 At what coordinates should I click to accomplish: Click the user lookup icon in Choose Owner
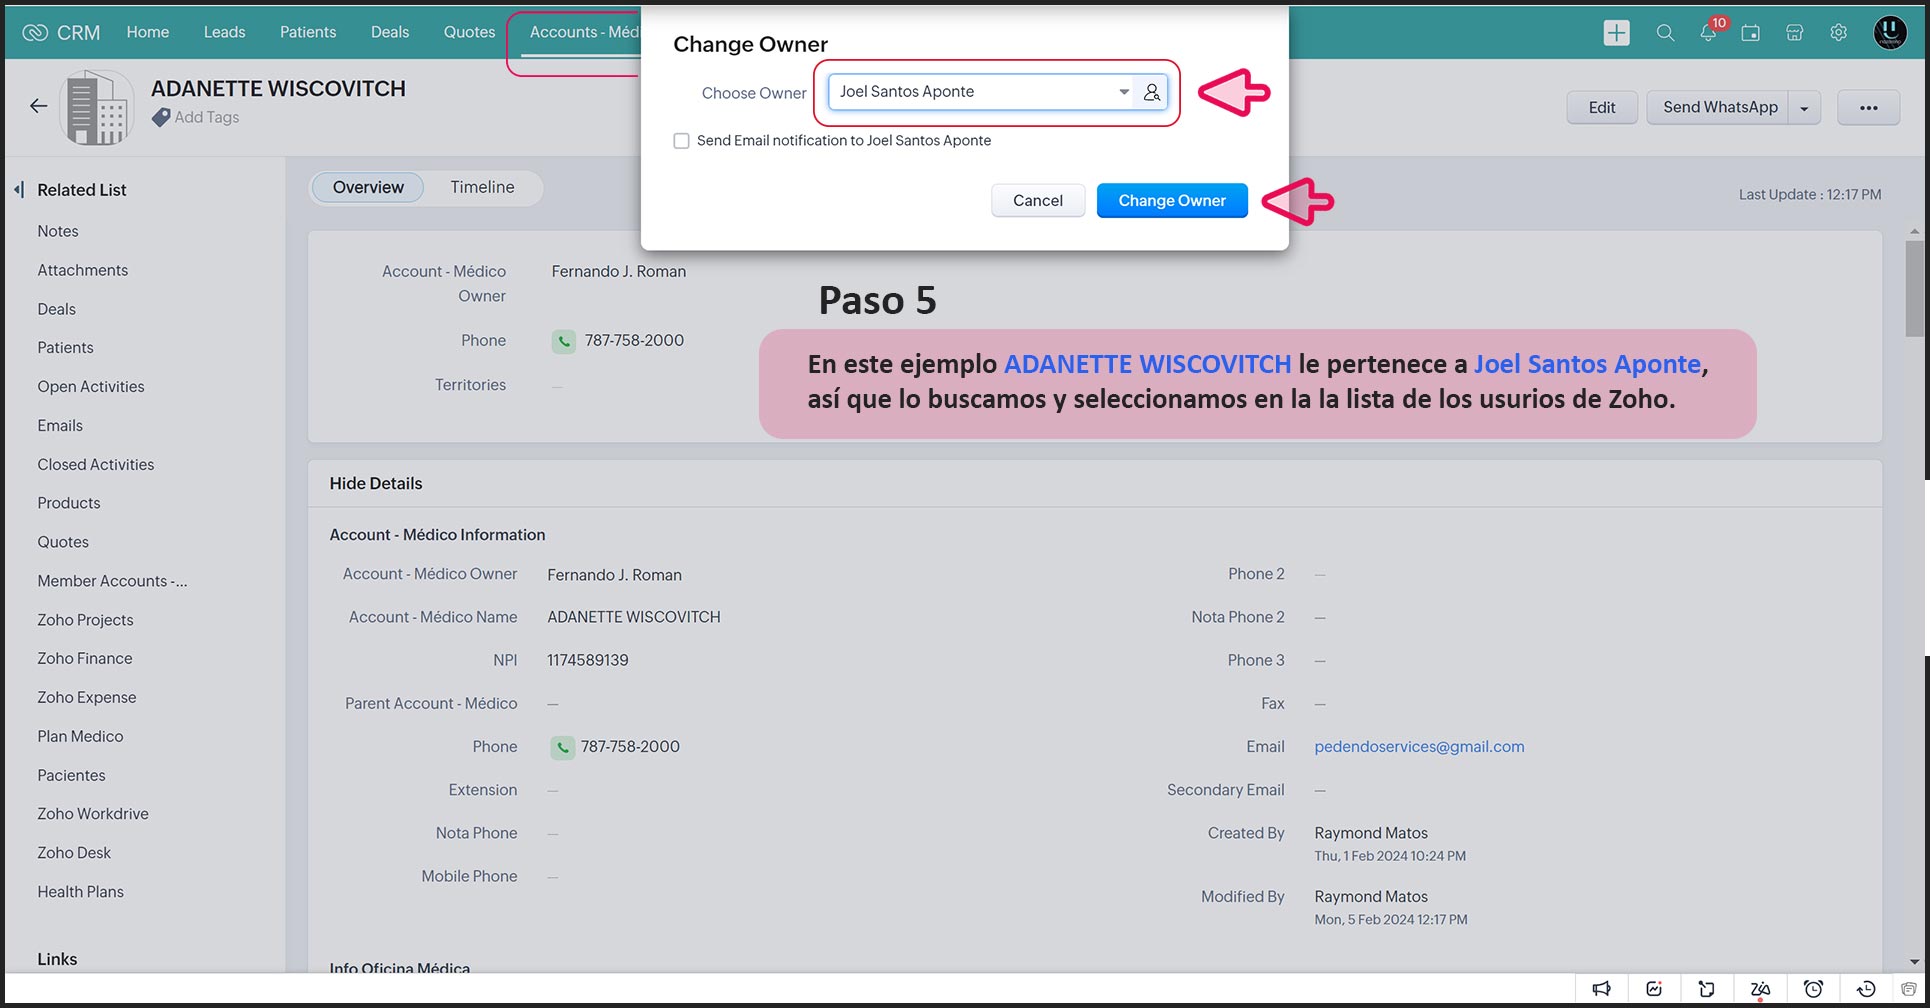tap(1152, 92)
